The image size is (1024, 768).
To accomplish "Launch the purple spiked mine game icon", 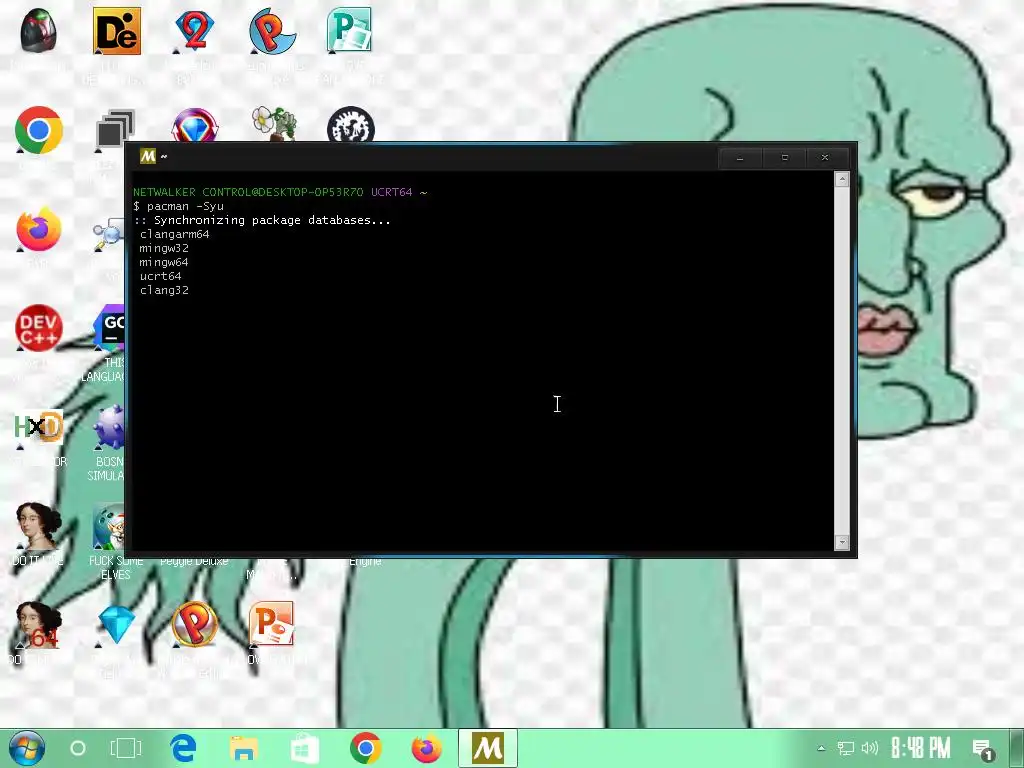I will click(109, 427).
